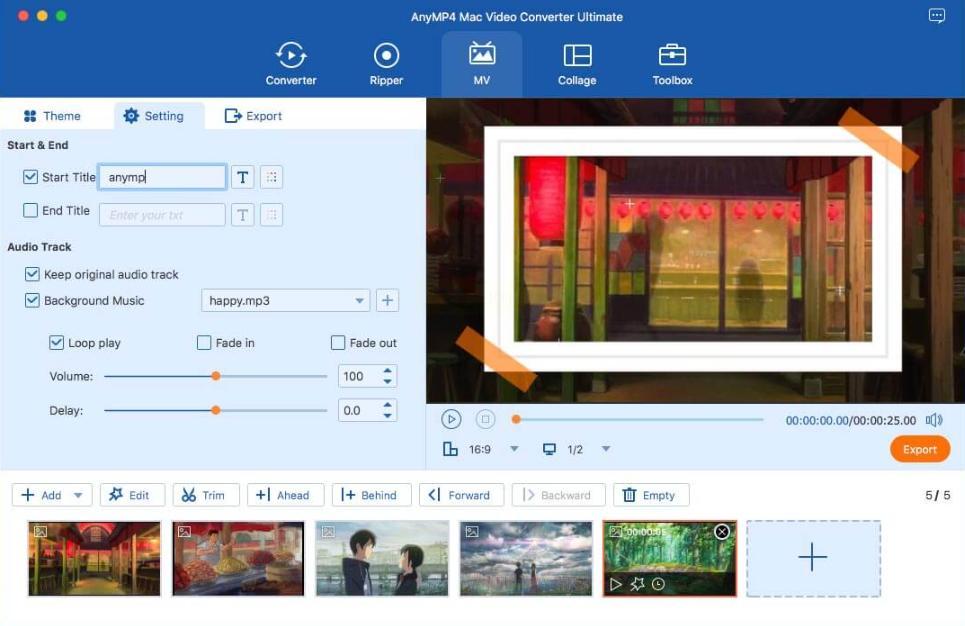Open the Add files dropdown arrow
Viewport: 965px width, 626px height.
[x=78, y=495]
